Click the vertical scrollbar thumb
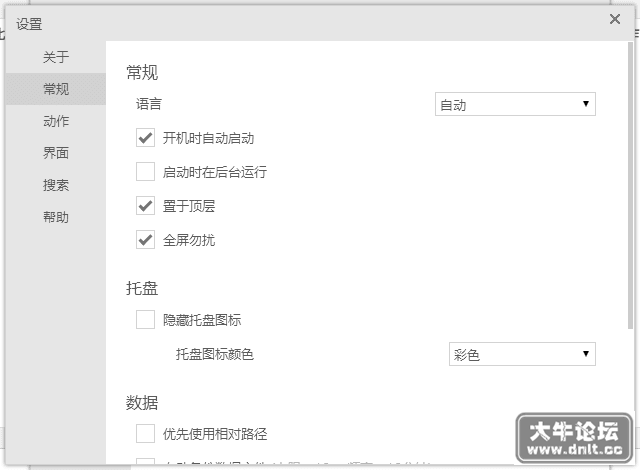This screenshot has width=640, height=470. coord(631,185)
